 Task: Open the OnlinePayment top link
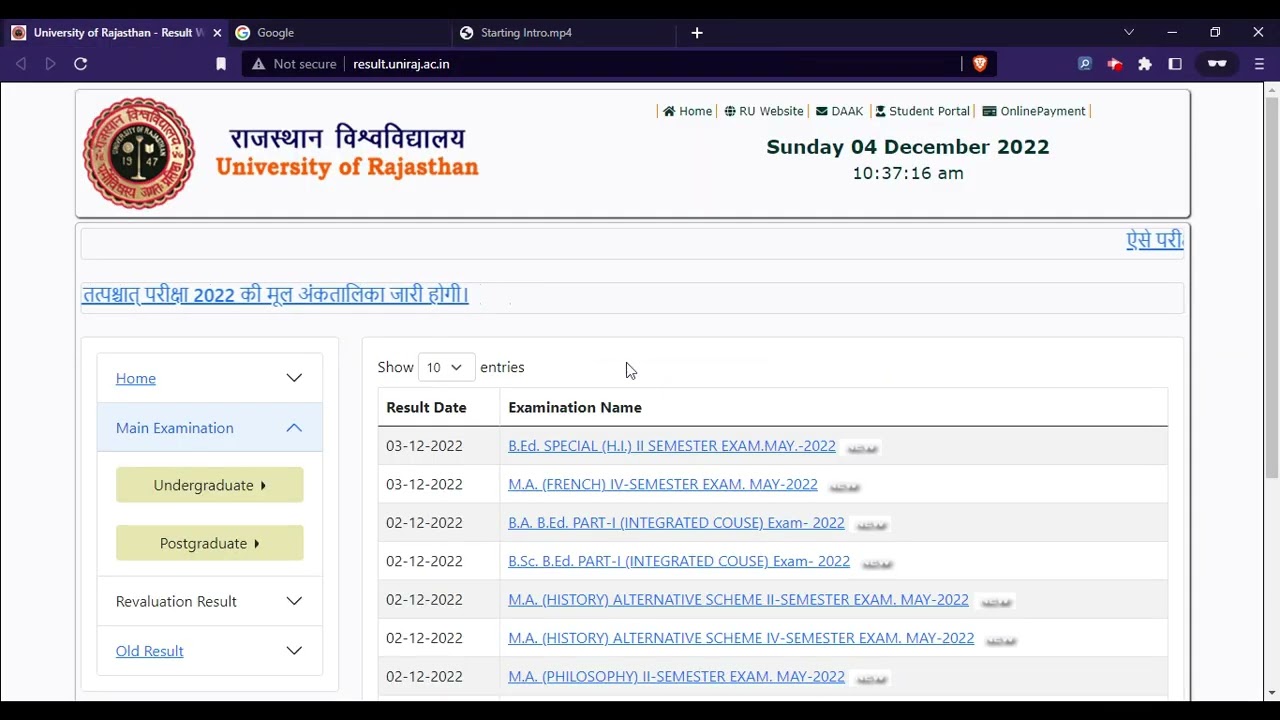click(1034, 111)
